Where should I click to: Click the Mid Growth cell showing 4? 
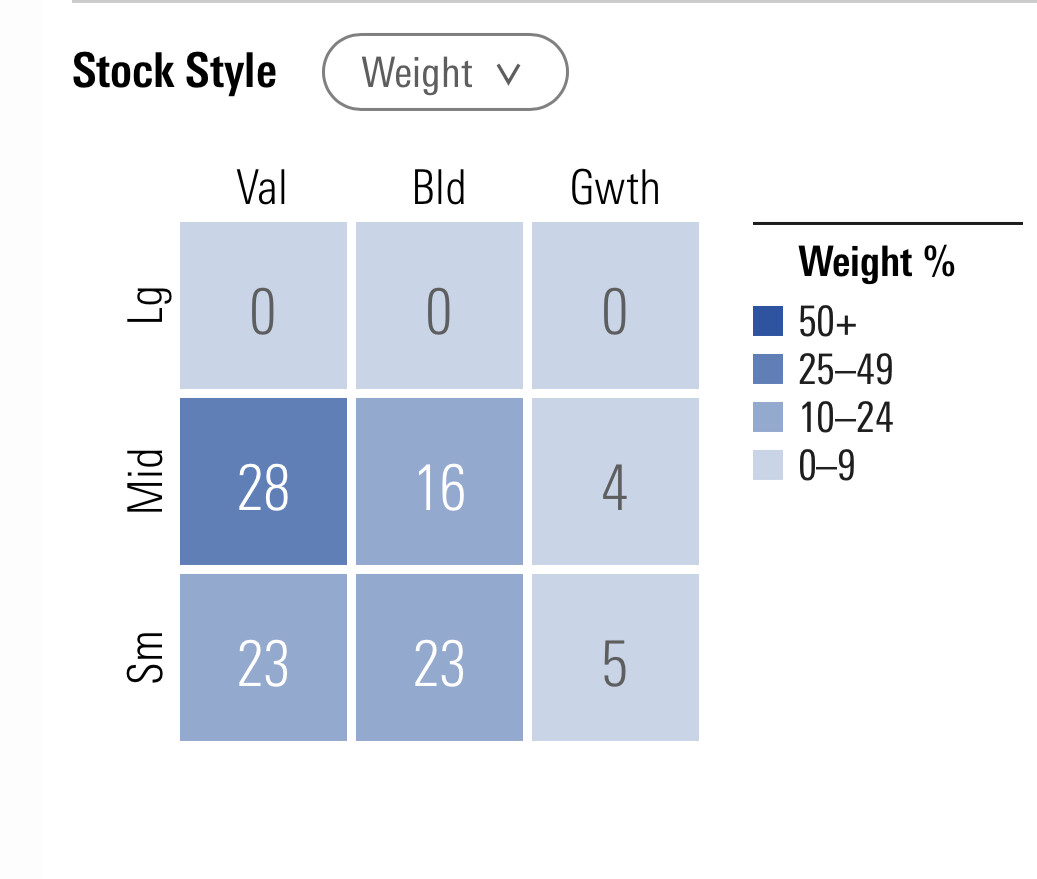(615, 482)
